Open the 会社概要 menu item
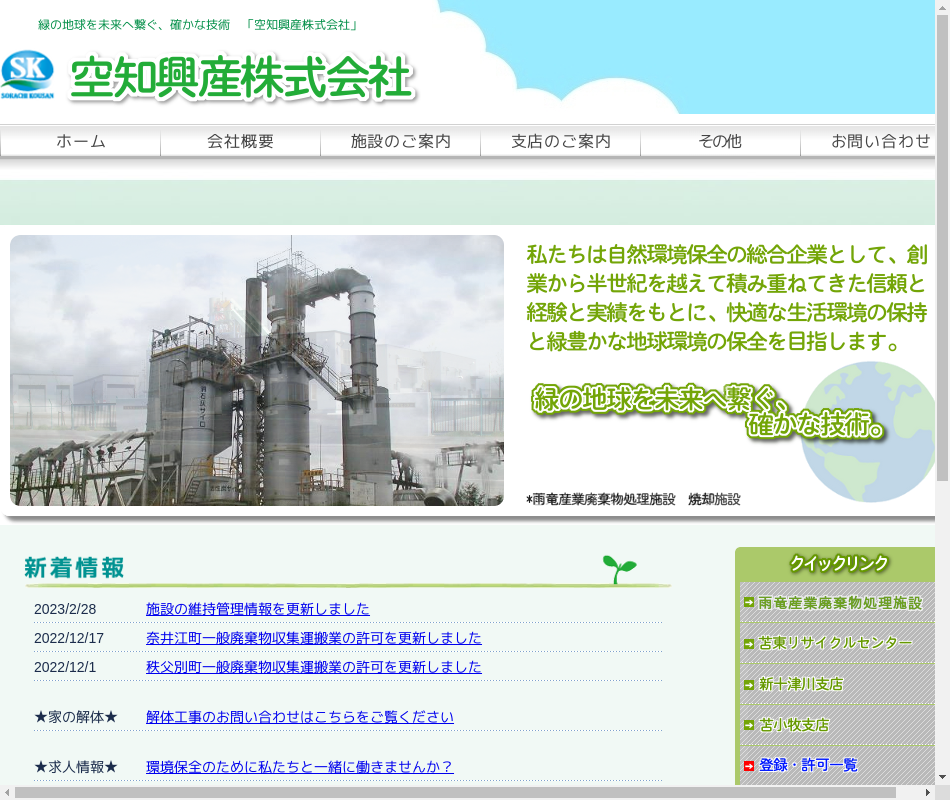The image size is (950, 800). 241,141
